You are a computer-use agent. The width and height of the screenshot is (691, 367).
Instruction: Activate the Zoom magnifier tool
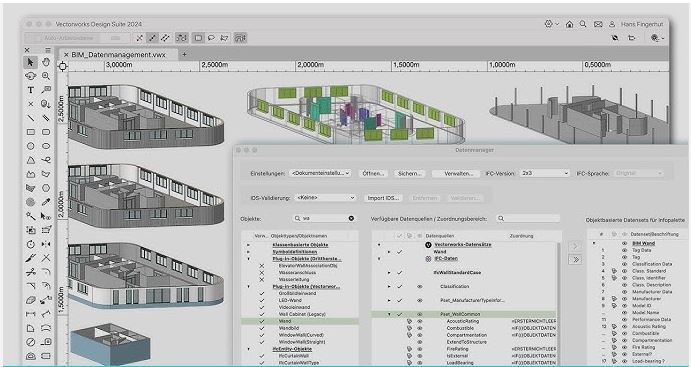(46, 76)
